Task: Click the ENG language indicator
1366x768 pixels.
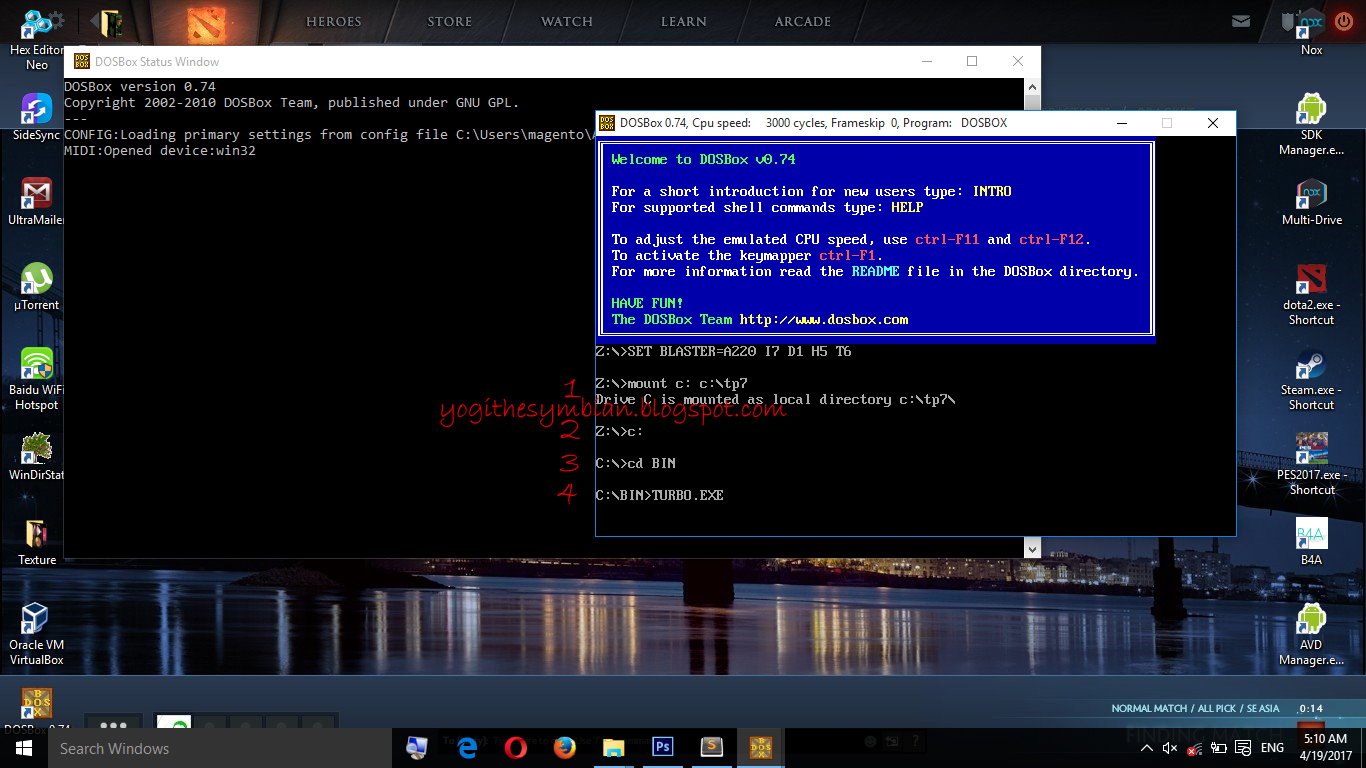Action: coord(1272,748)
